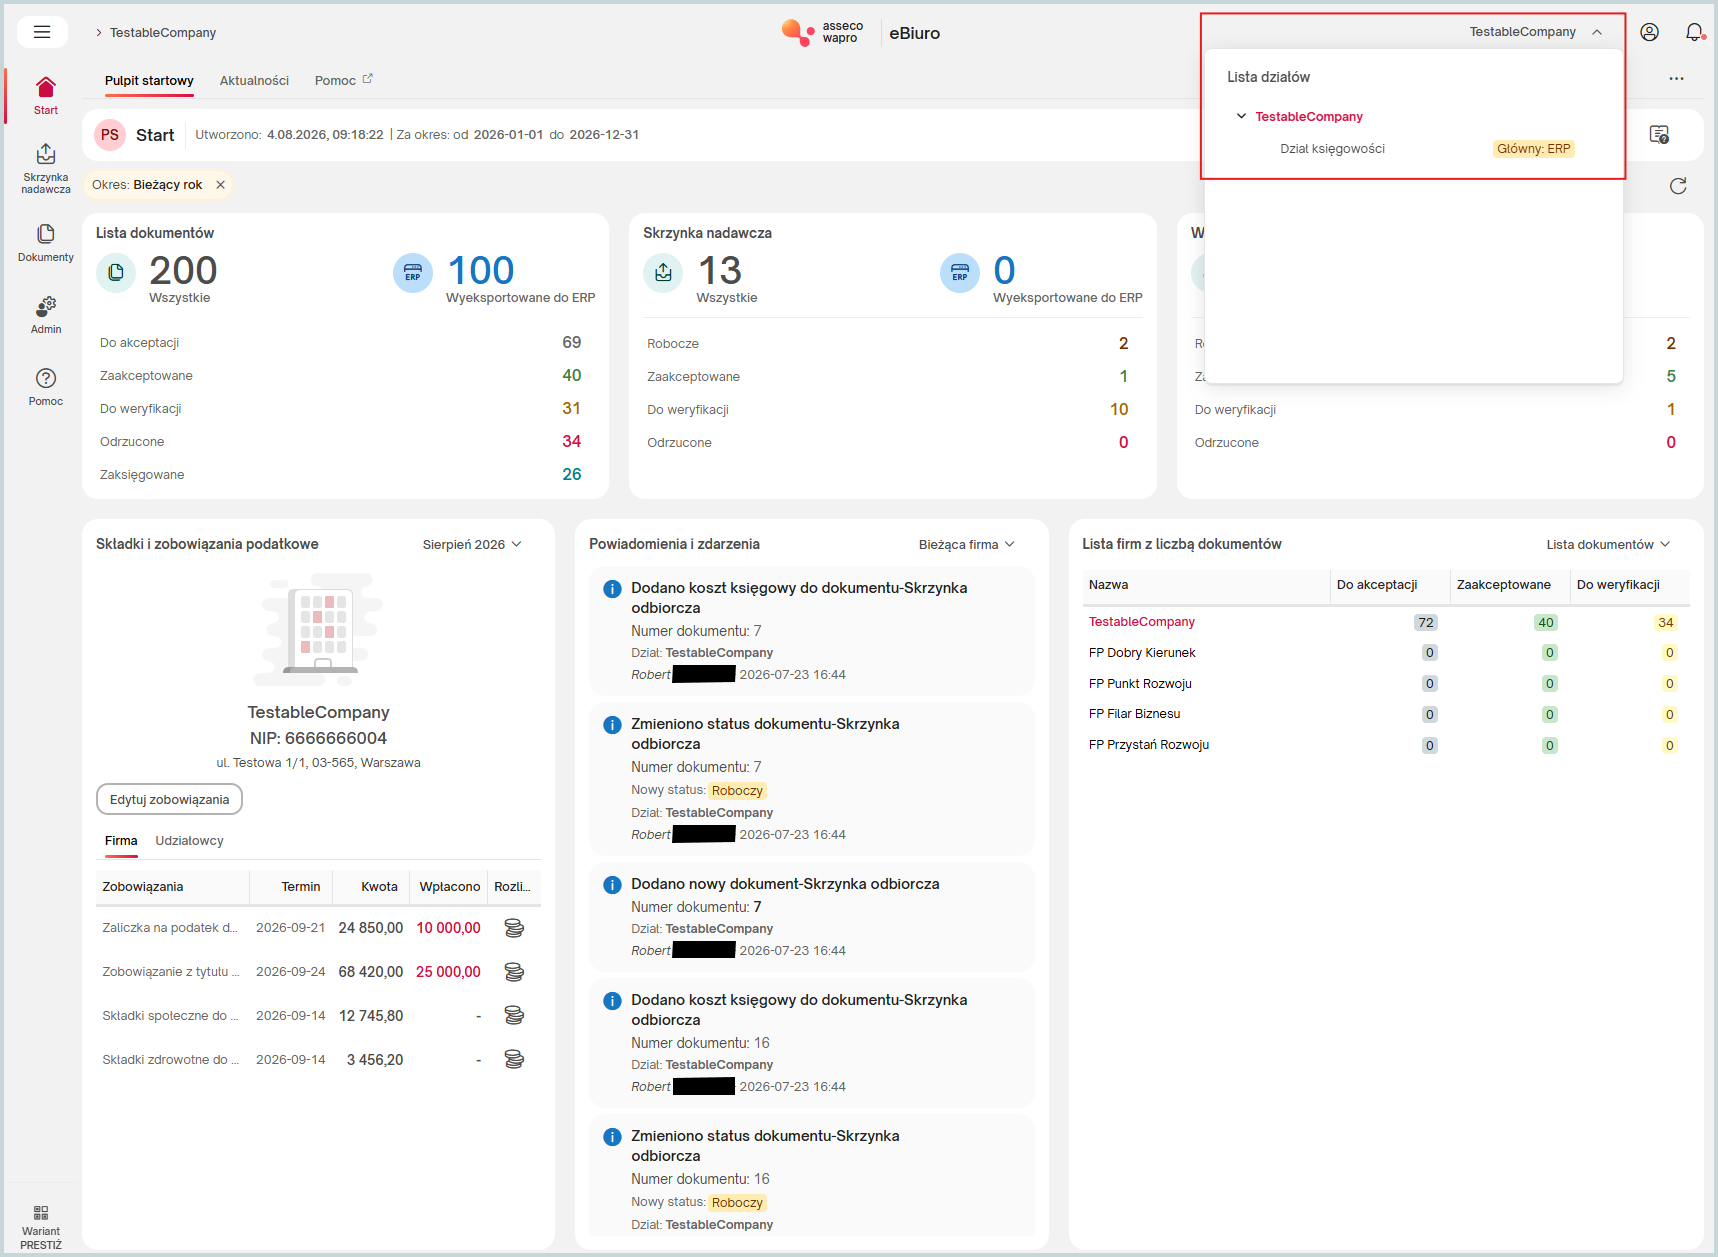This screenshot has width=1718, height=1257.
Task: Click info icon on first Dodano koszt księgowy notification
Action: pyautogui.click(x=613, y=589)
